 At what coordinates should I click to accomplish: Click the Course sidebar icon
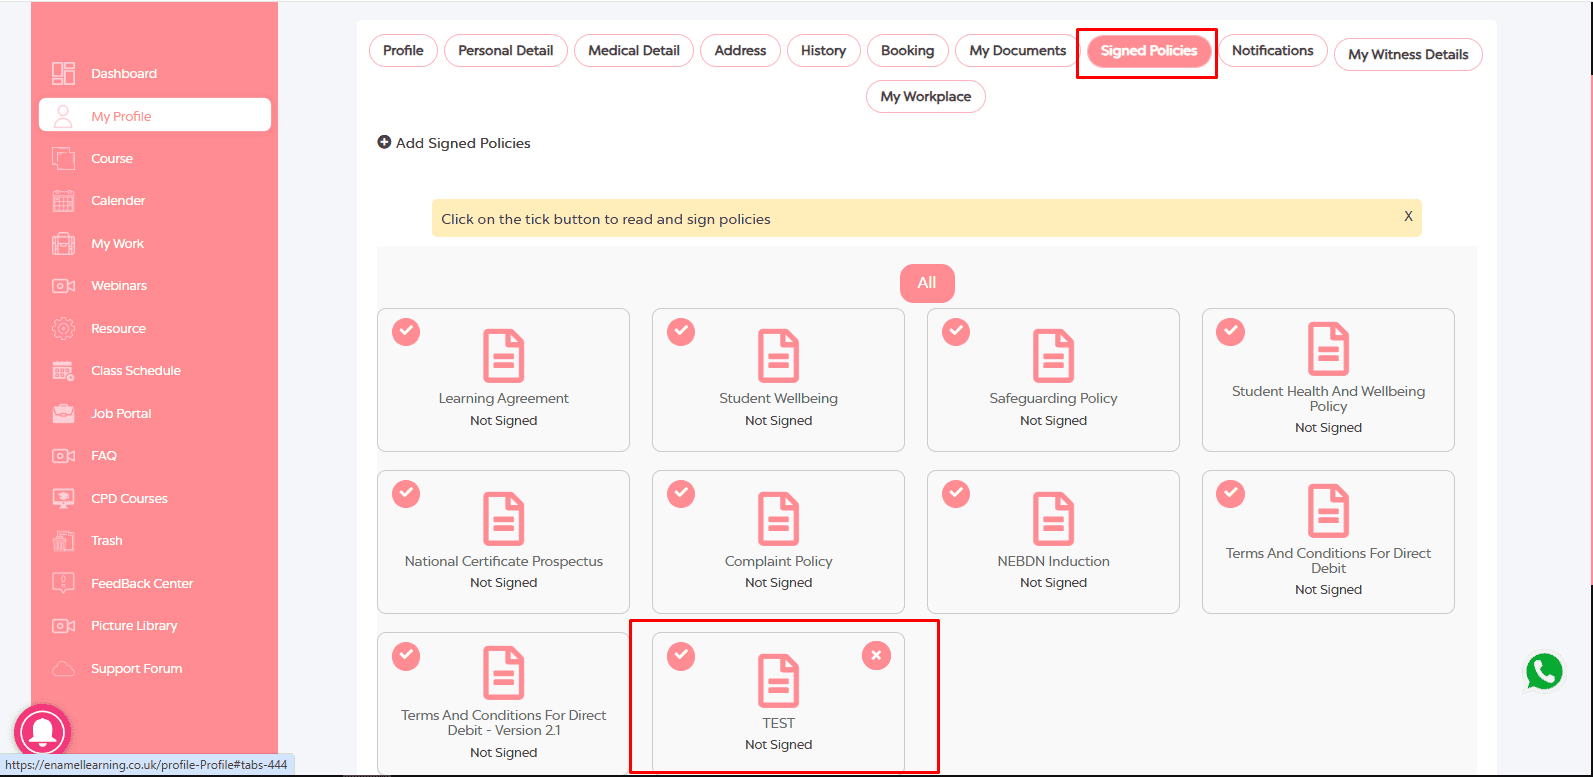(63, 158)
